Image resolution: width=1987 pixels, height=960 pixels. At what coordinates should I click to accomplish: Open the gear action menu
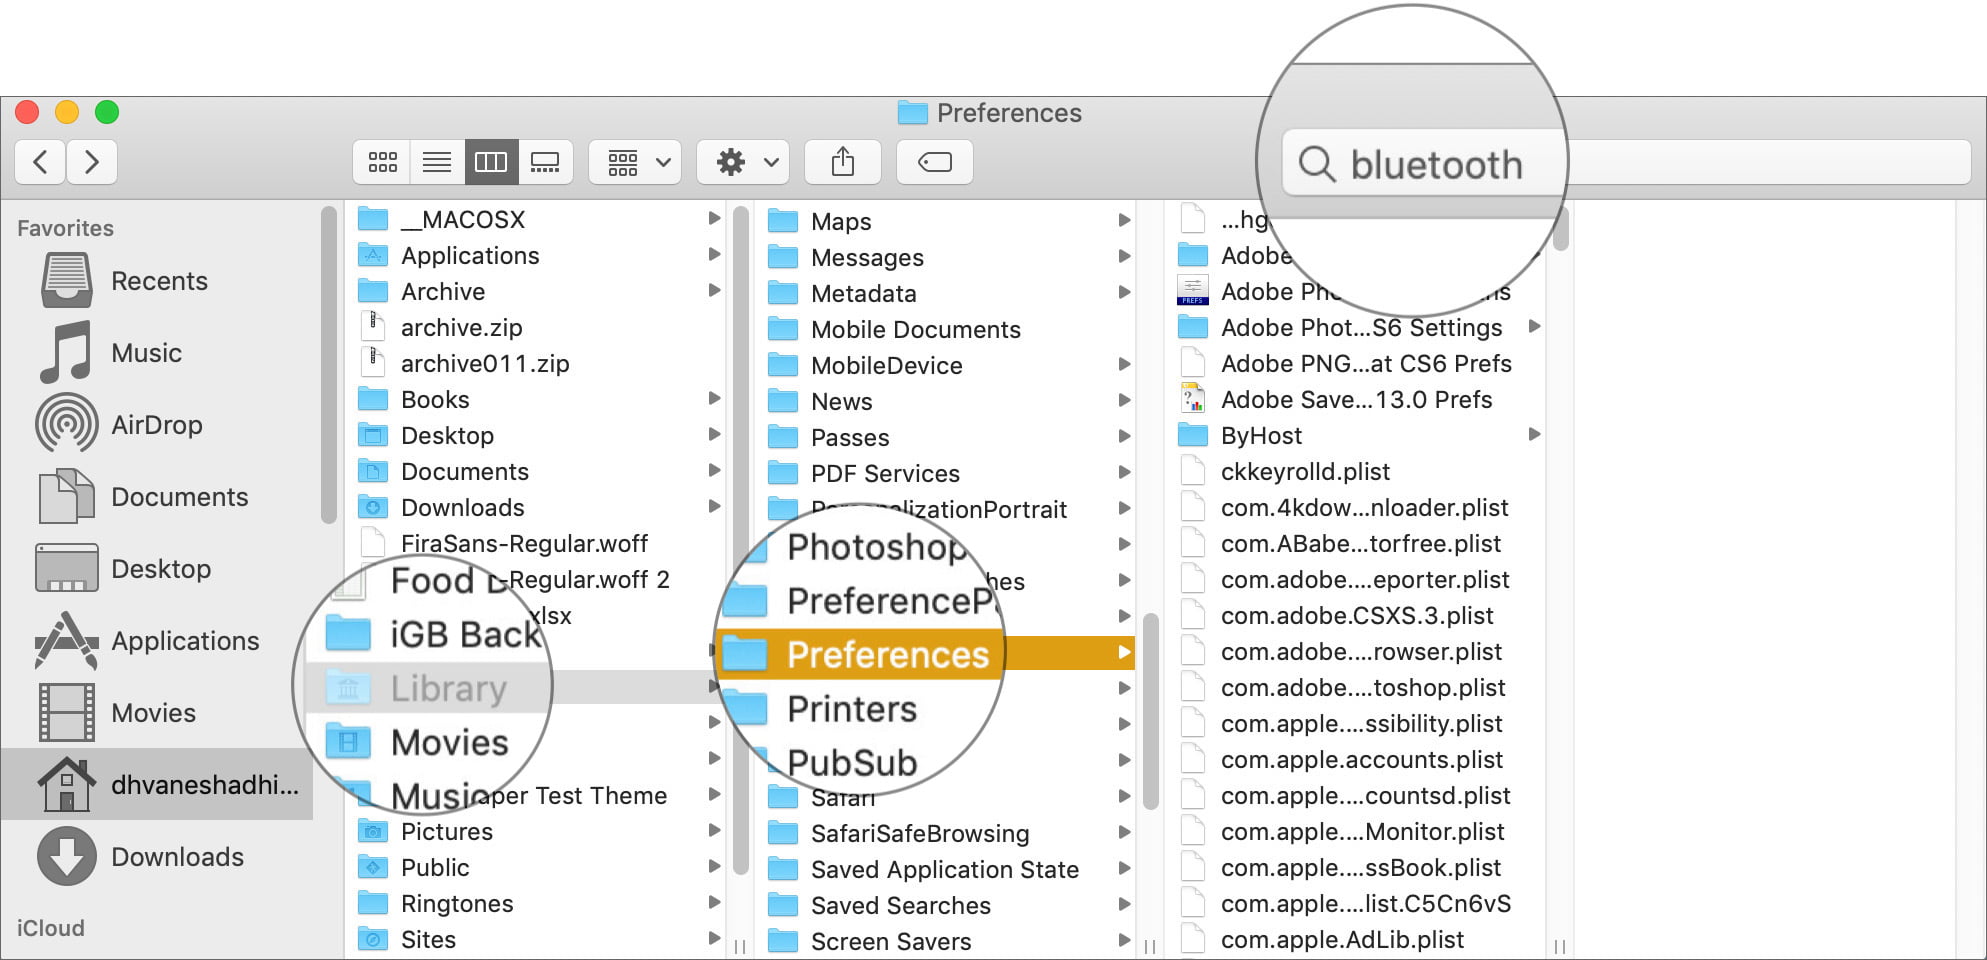(x=743, y=162)
